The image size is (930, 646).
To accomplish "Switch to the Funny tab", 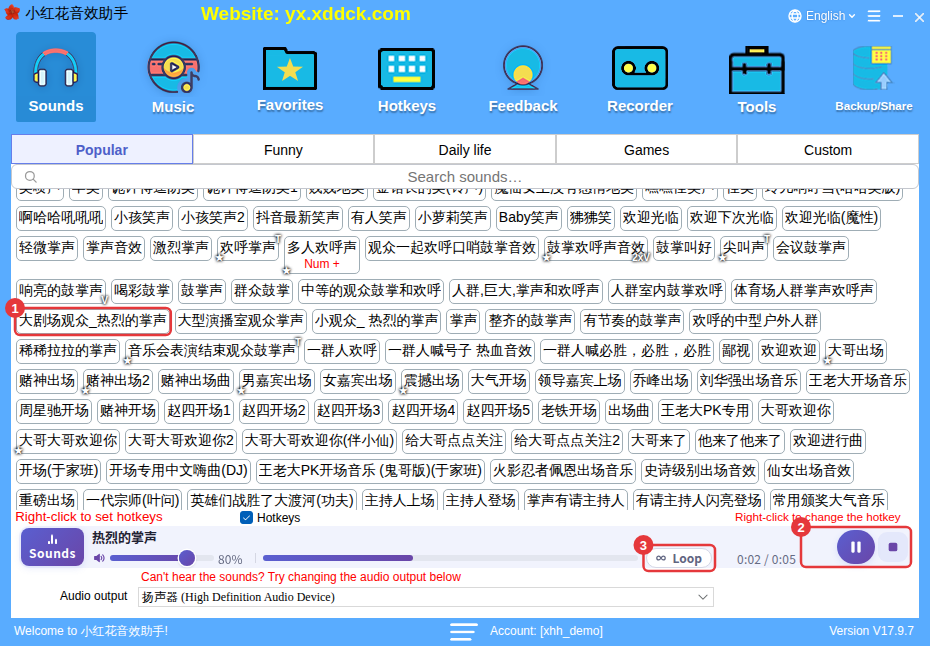I will click(x=283, y=150).
